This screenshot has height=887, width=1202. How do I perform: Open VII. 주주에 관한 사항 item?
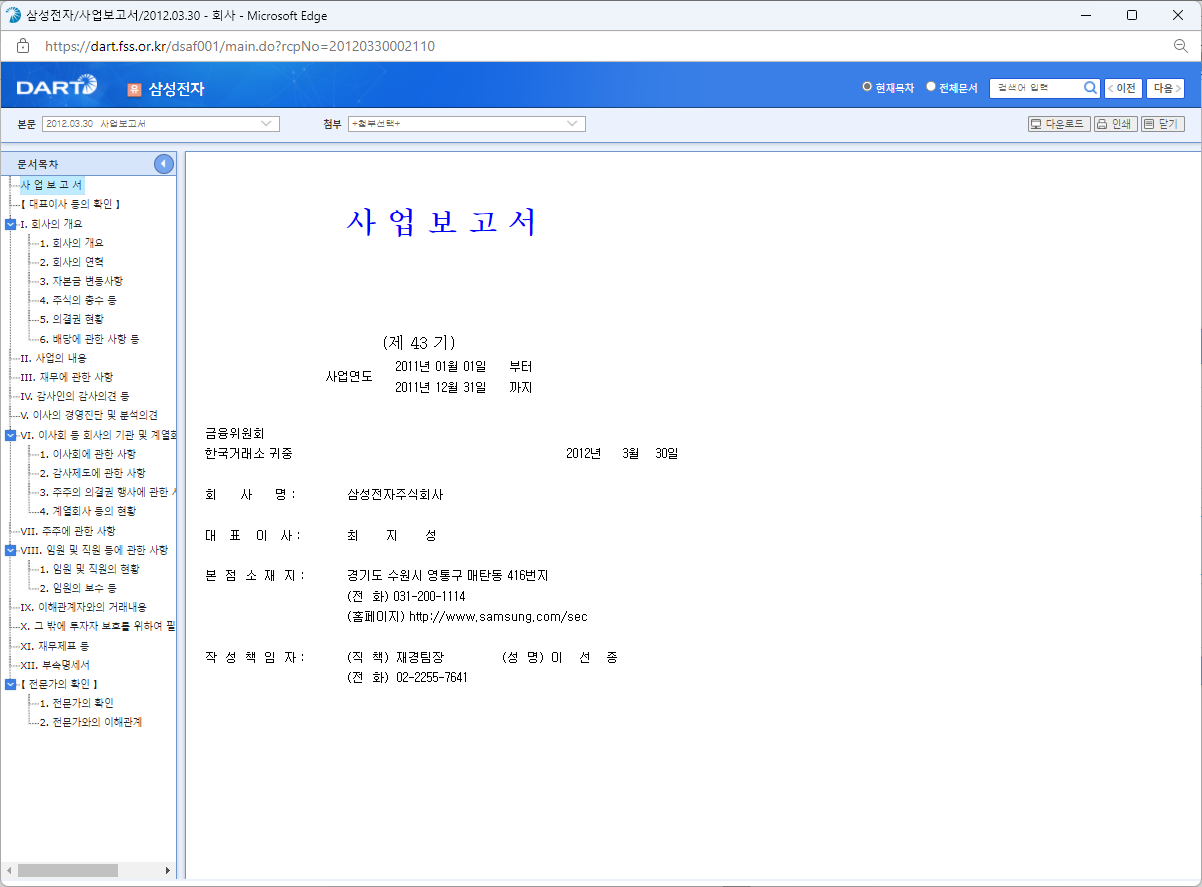click(67, 531)
